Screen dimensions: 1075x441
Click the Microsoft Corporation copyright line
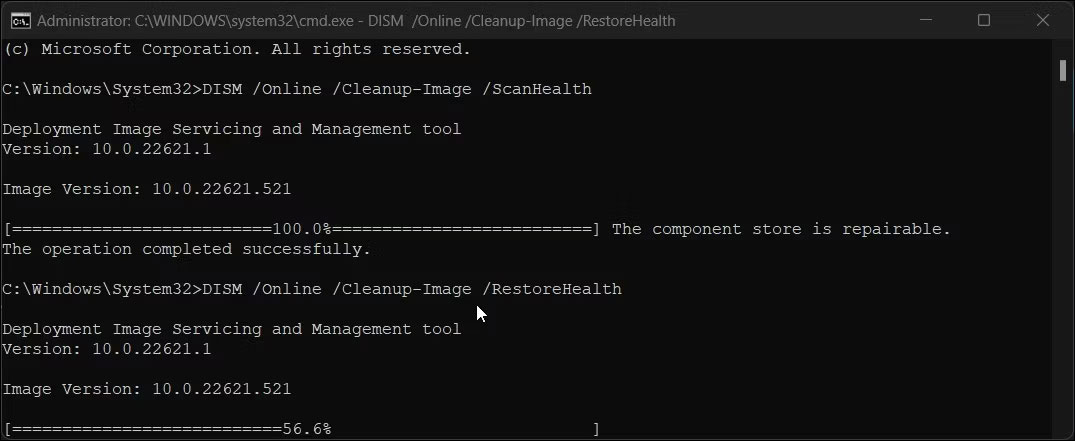[x=236, y=49]
